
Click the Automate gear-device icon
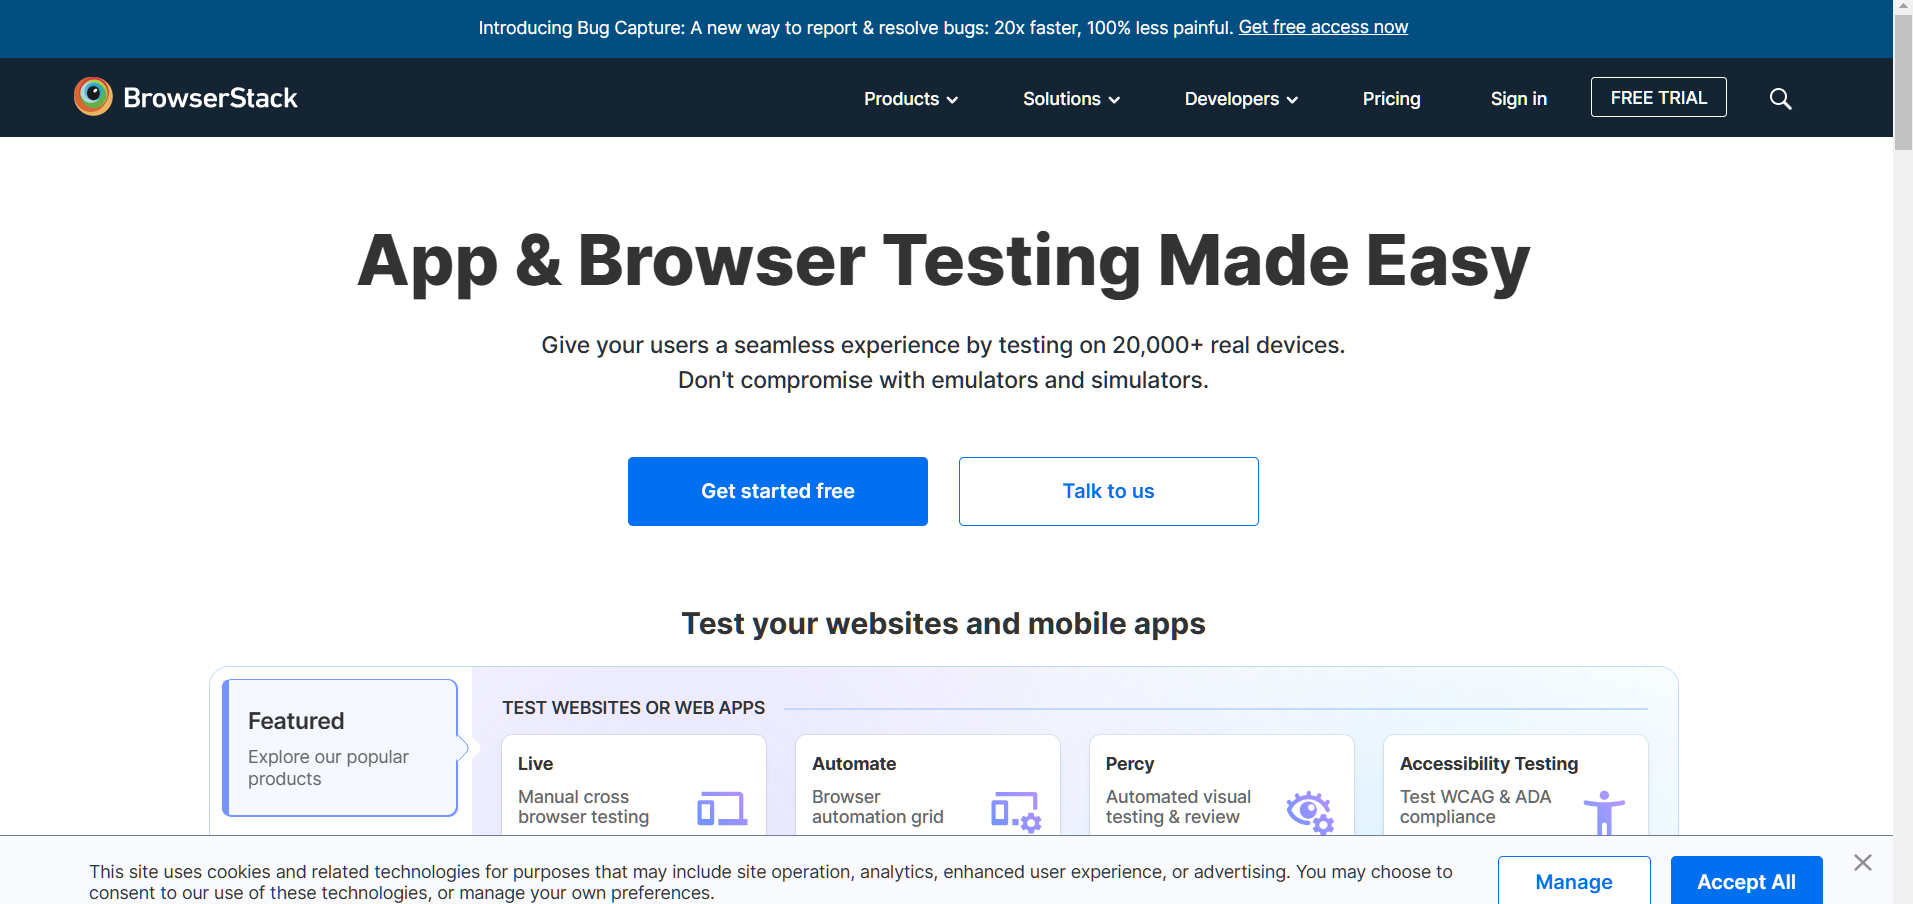[x=1015, y=811]
